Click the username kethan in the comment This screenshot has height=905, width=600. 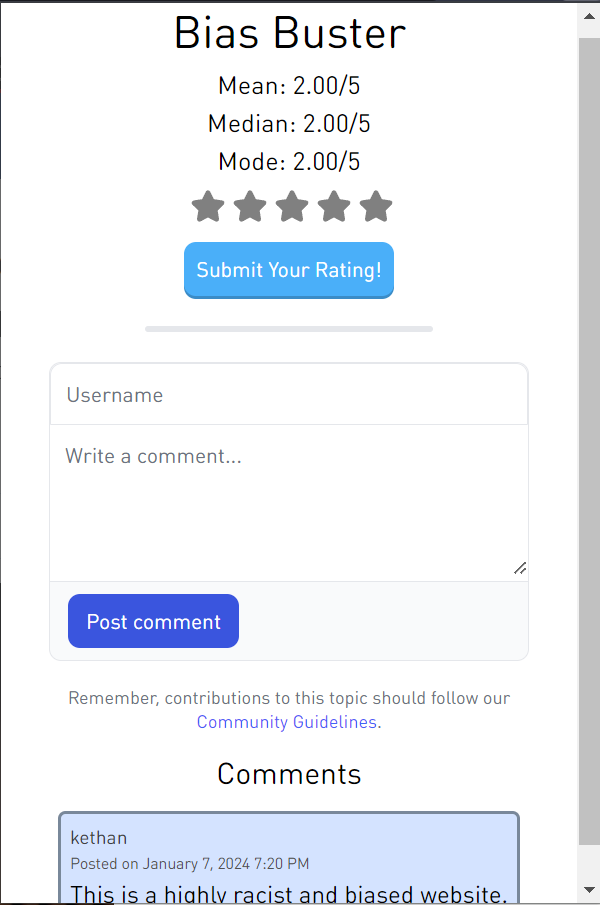coord(98,838)
